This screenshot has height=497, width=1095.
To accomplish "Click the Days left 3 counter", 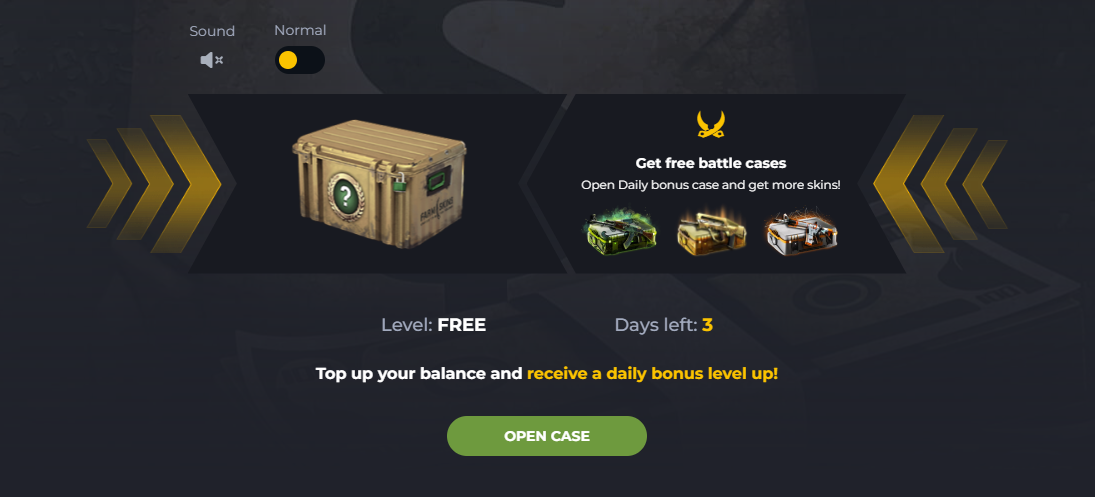I will tap(663, 325).
